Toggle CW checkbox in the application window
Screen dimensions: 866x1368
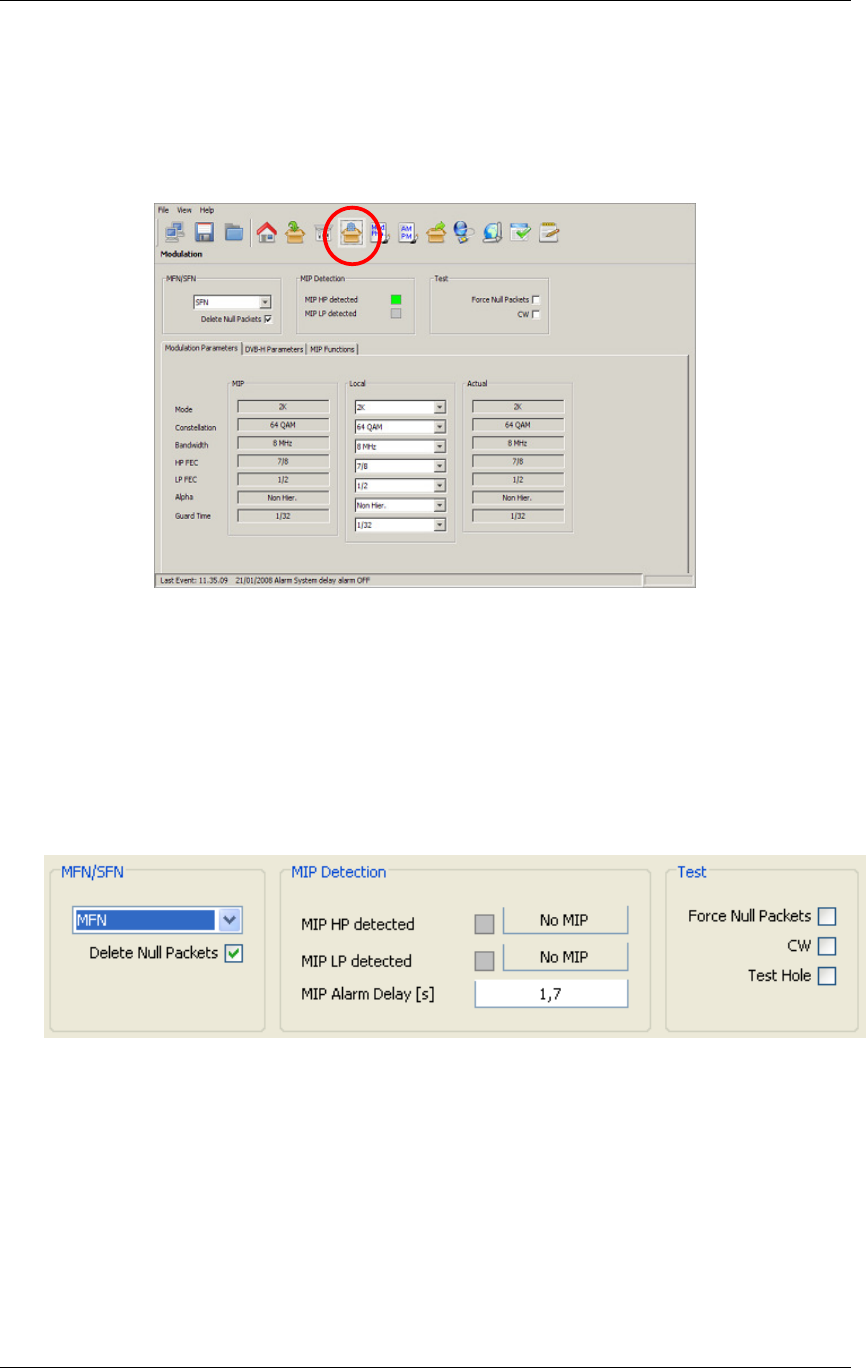coord(537,314)
